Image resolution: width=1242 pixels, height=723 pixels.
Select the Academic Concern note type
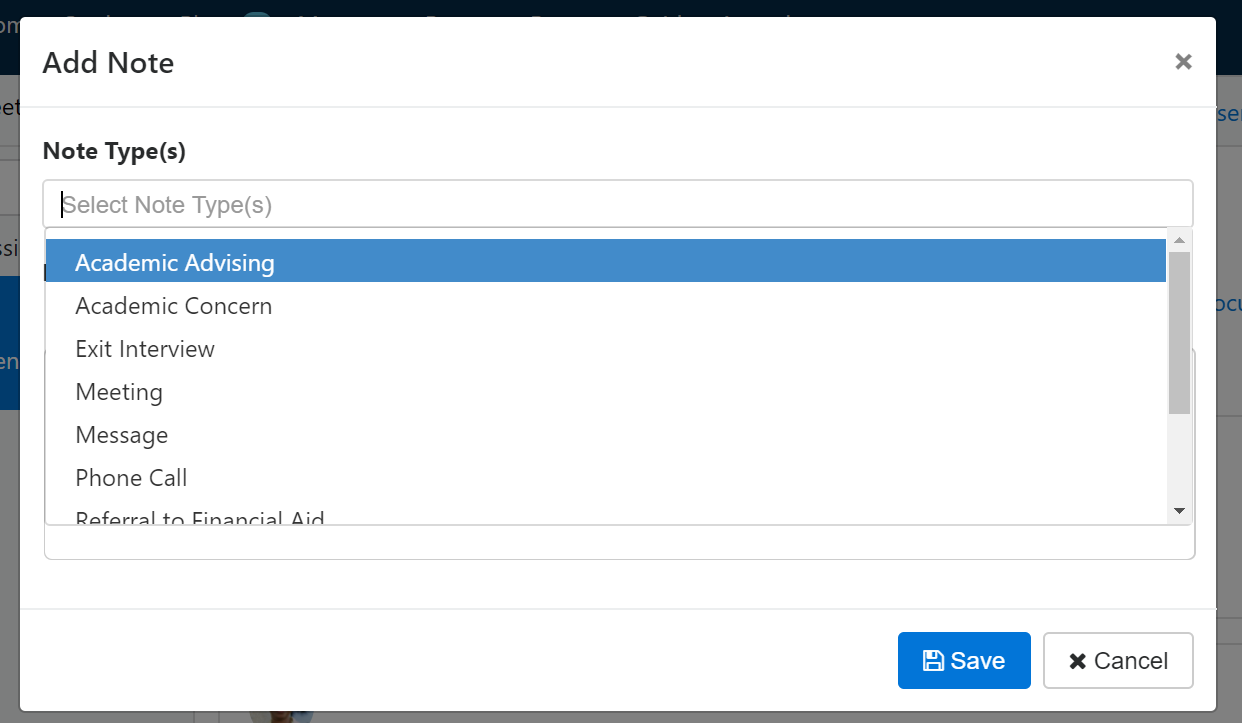(606, 305)
